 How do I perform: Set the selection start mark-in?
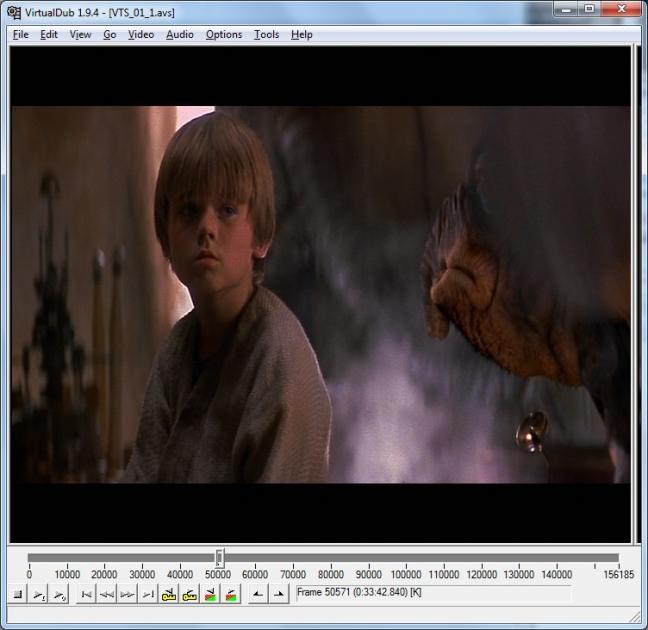(x=258, y=594)
